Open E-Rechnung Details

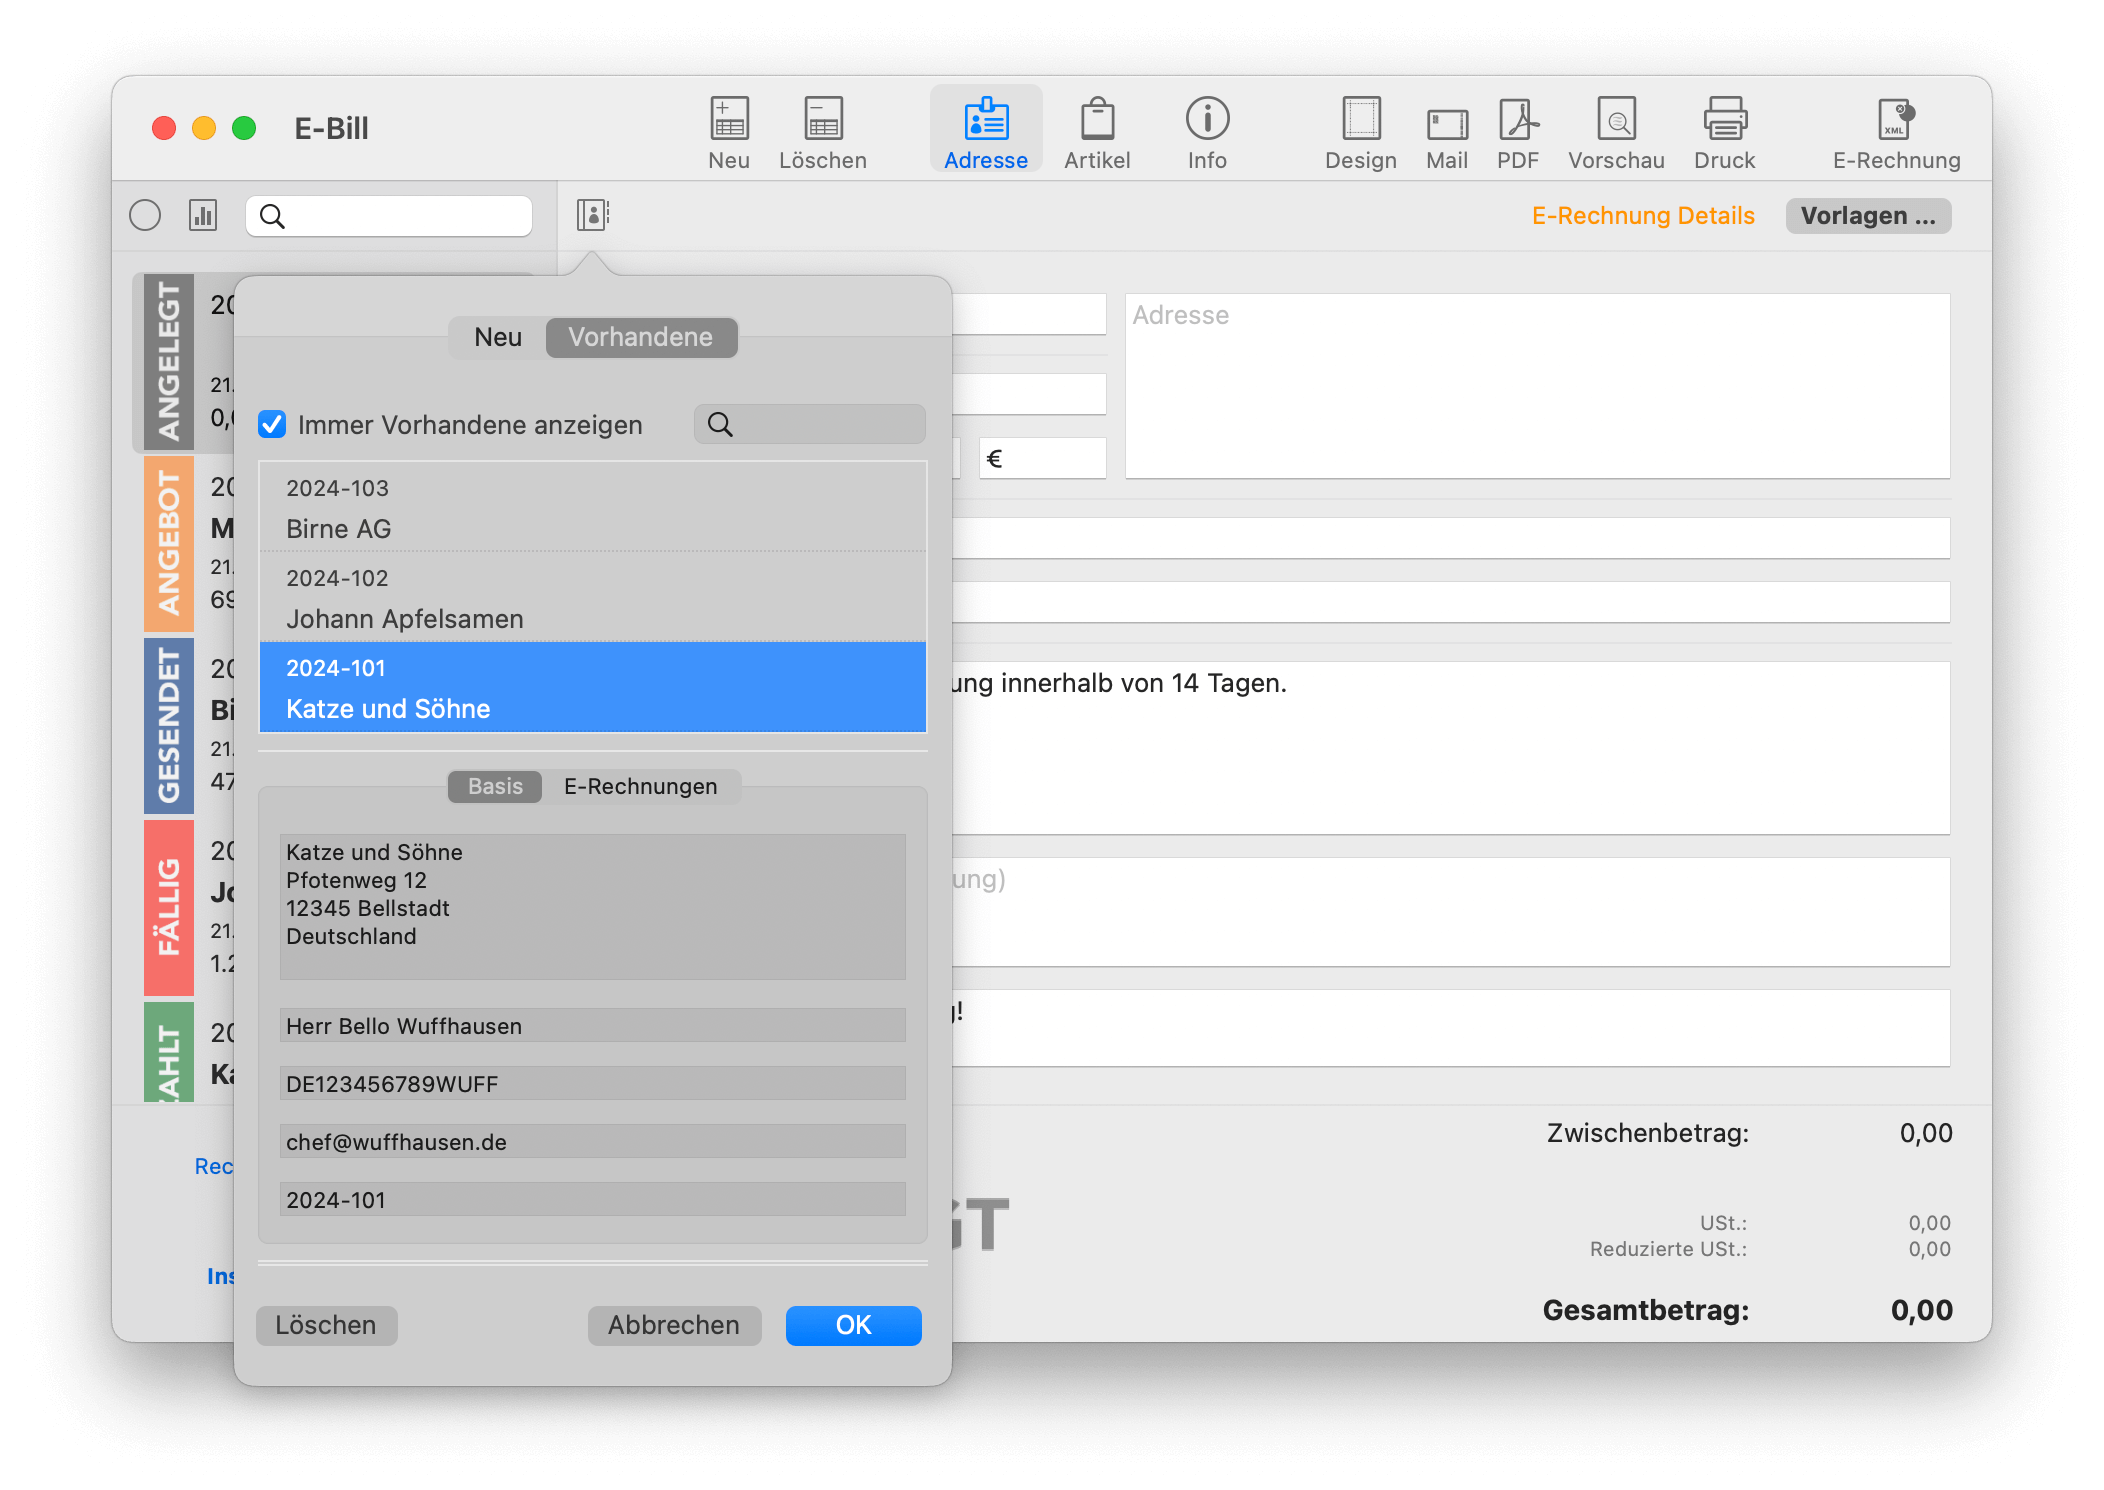[x=1644, y=215]
